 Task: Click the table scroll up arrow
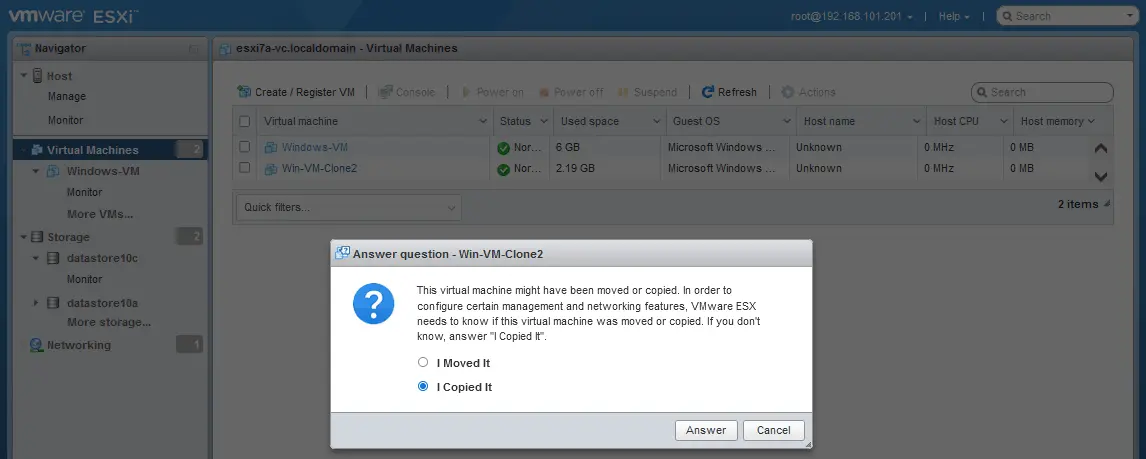pos(1101,148)
